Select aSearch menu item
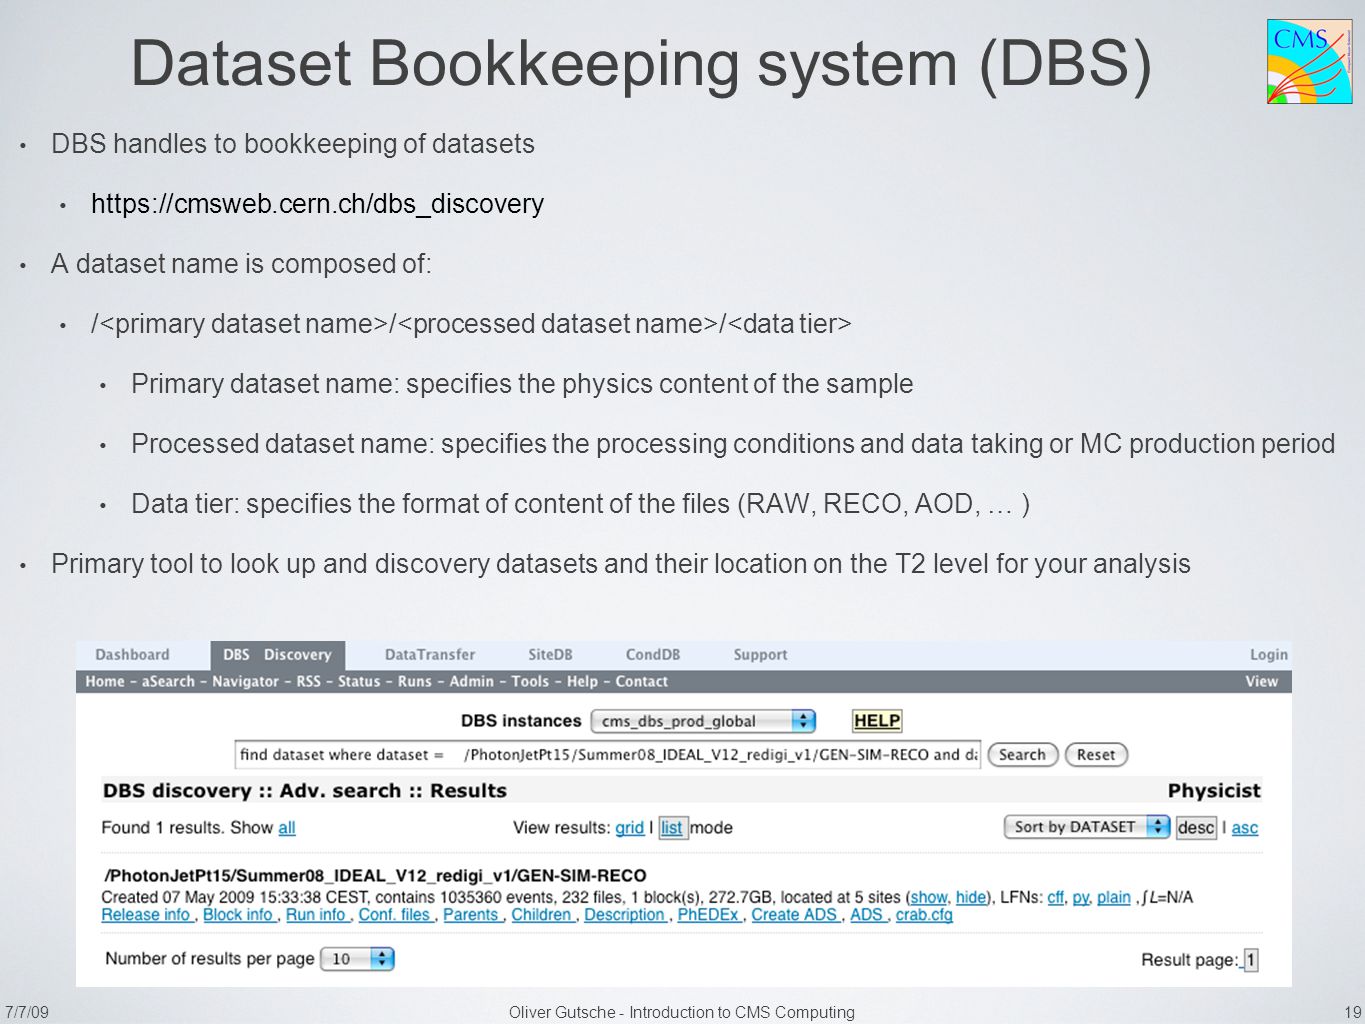1365x1024 pixels. [x=168, y=682]
